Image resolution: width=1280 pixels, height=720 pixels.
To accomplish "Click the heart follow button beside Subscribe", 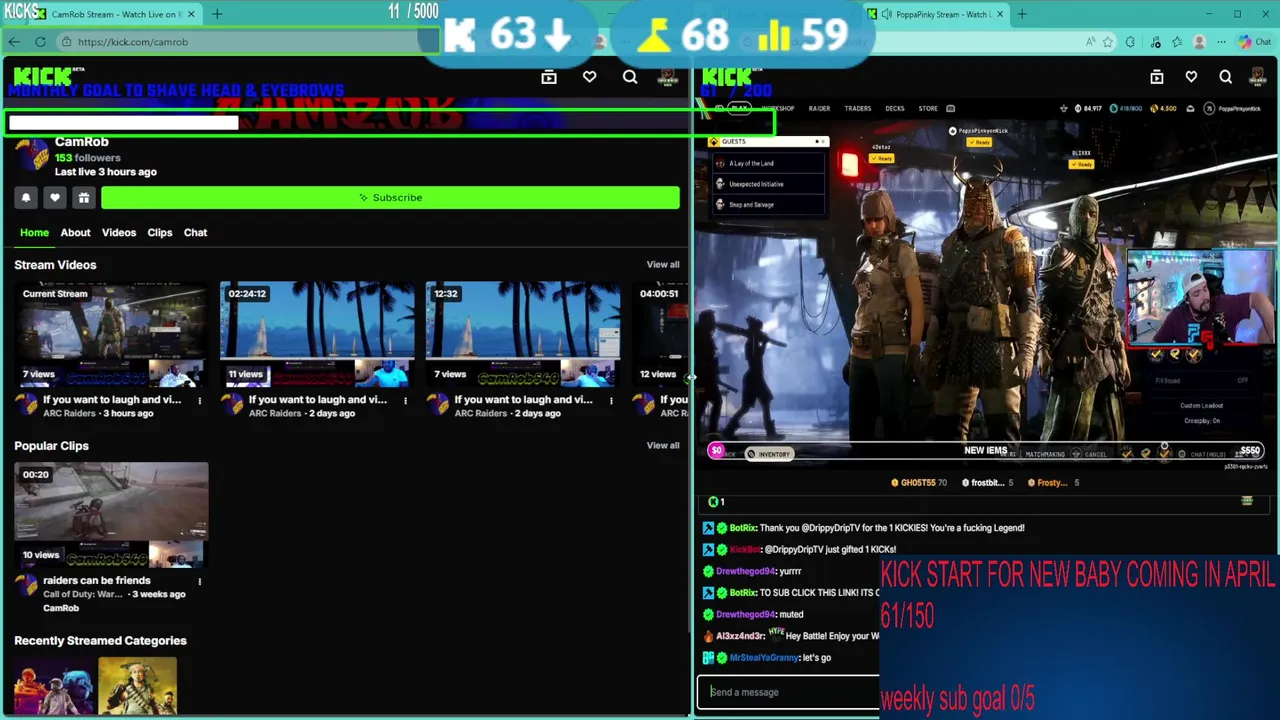I will click(55, 198).
